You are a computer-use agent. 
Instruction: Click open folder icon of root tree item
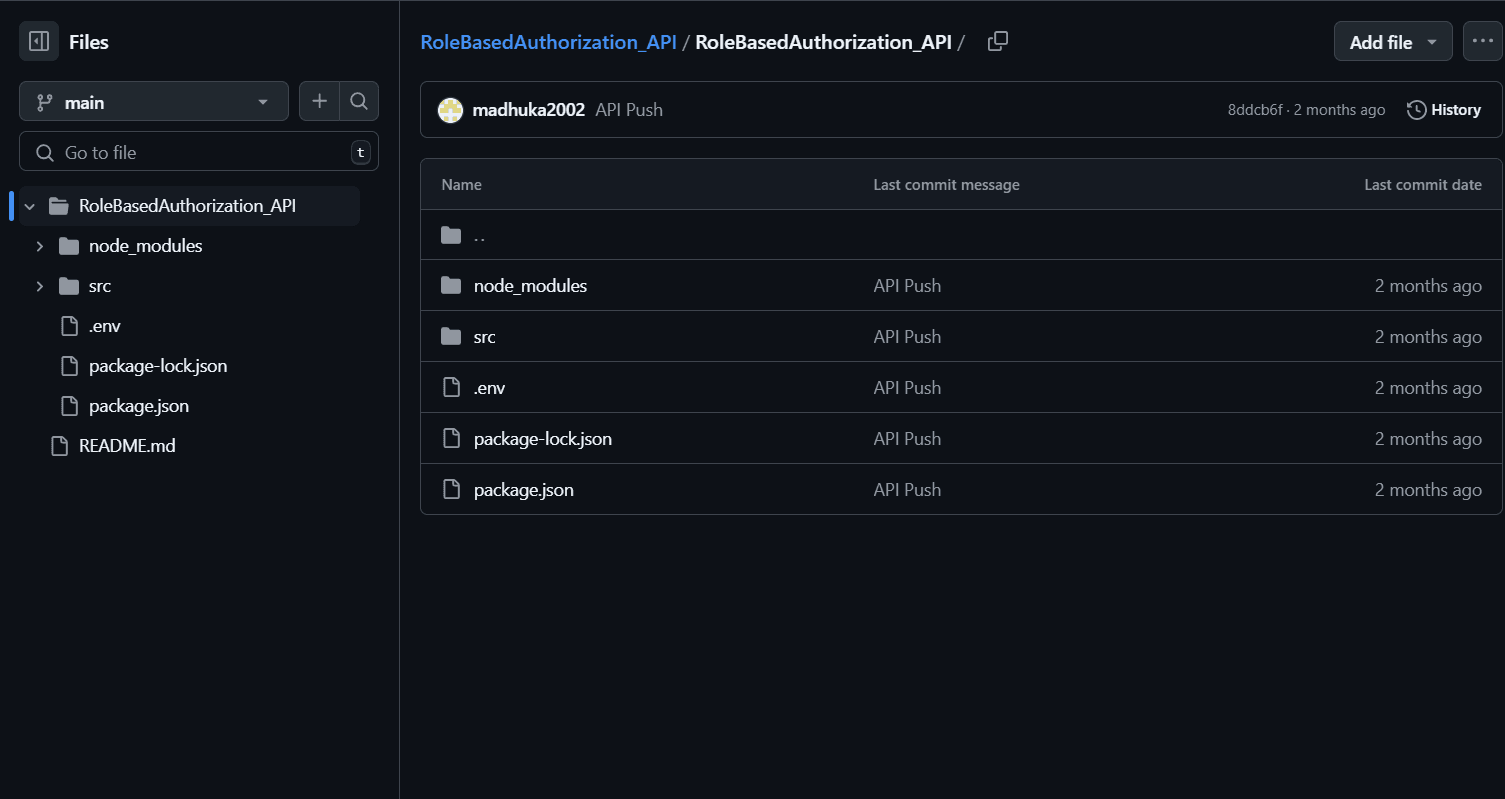coord(59,206)
